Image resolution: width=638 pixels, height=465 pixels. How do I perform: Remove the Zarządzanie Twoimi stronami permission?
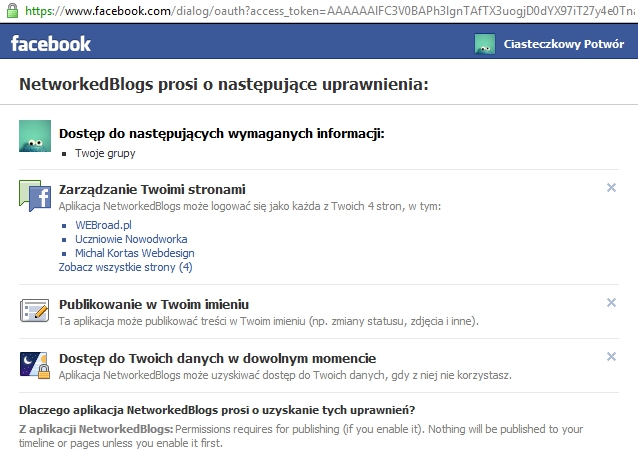pyautogui.click(x=611, y=188)
